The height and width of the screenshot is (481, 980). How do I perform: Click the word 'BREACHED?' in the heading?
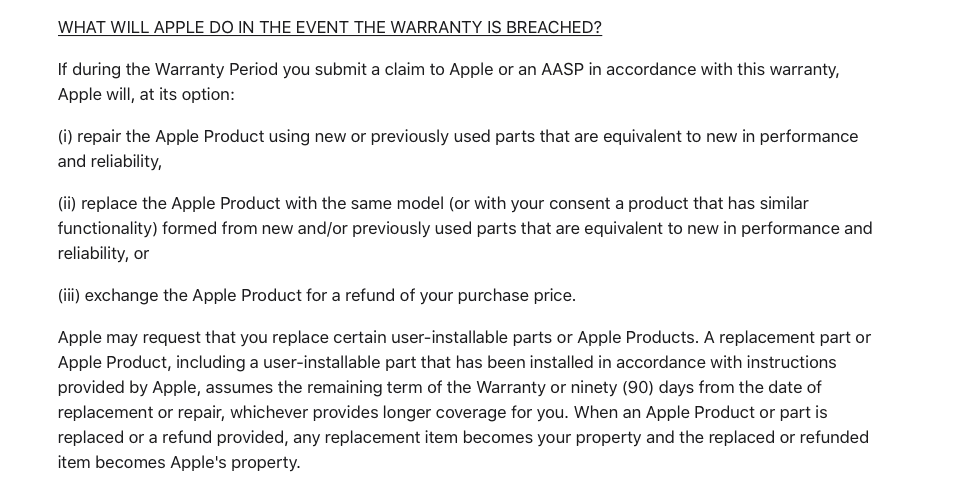click(554, 27)
